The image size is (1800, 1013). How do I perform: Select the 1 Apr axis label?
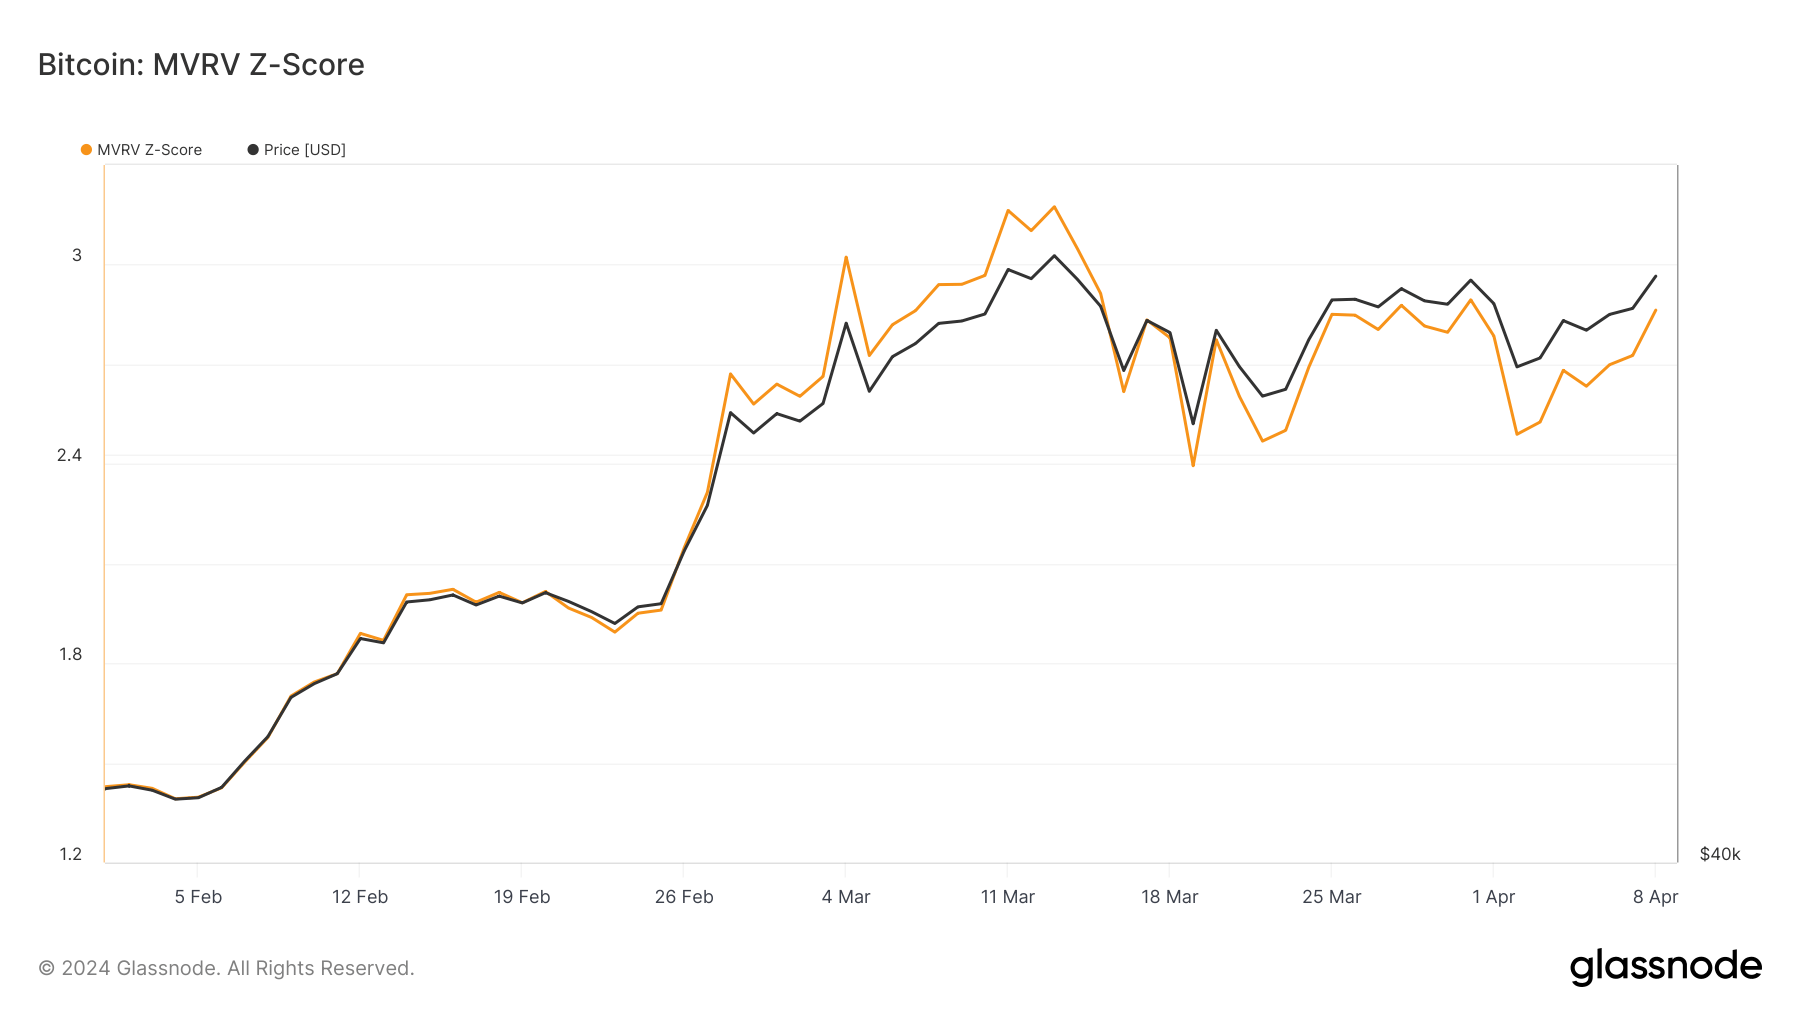[x=1493, y=897]
